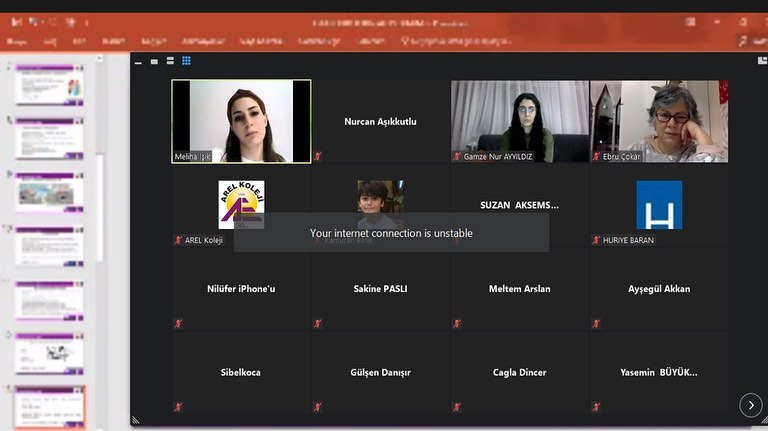Select the Sakine PASLI participant tile

(x=380, y=289)
